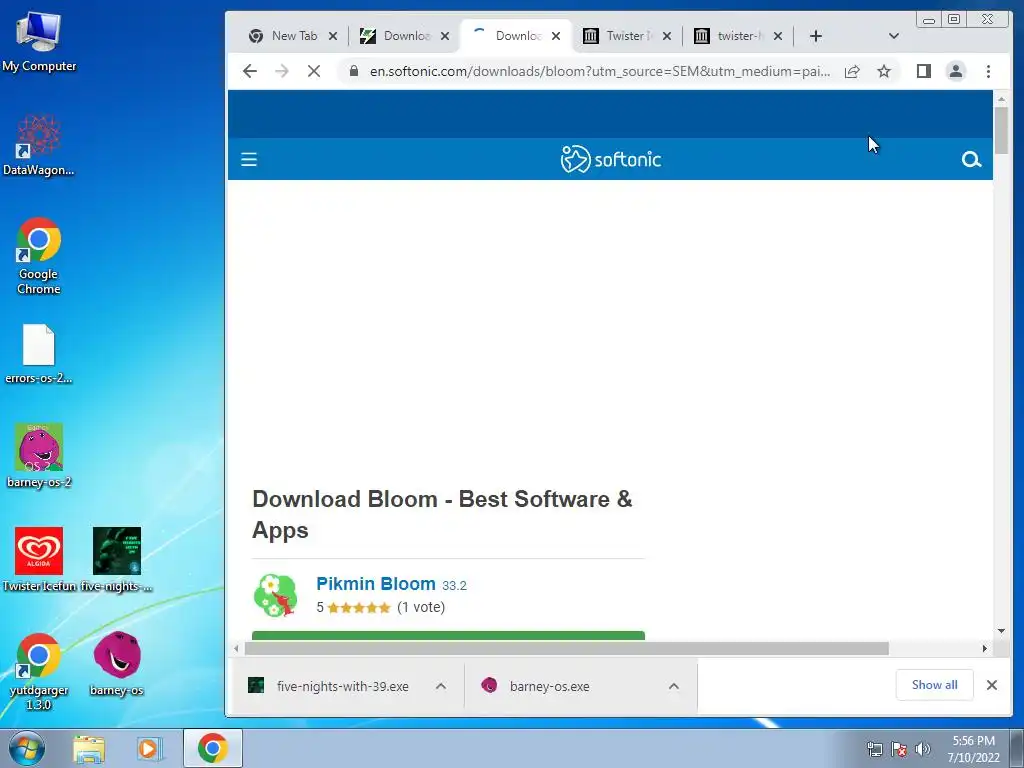Click the horizontal scroll right arrow

pyautogui.click(x=985, y=648)
